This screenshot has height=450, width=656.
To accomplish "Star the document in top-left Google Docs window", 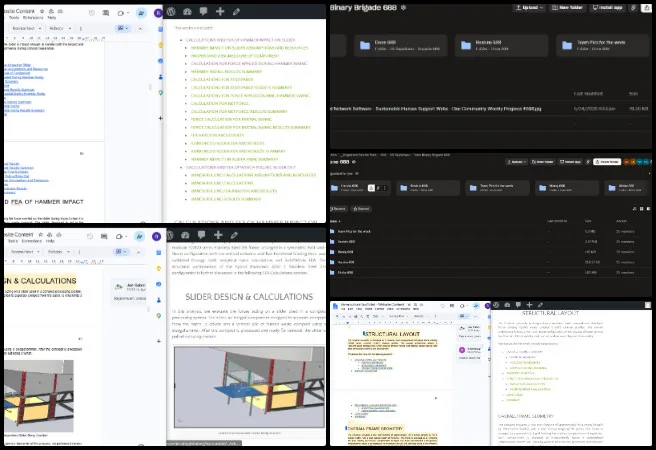I will (x=42, y=11).
